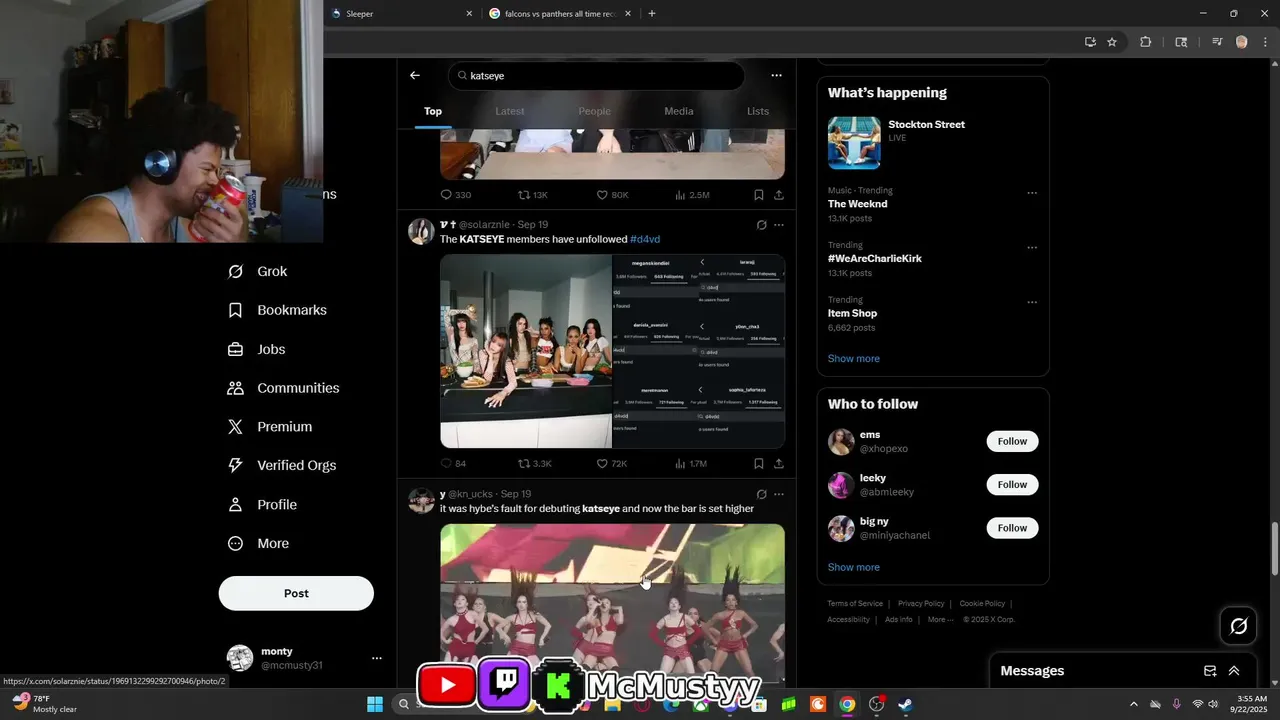Follow leeky @abmleeky
The width and height of the screenshot is (1280, 720).
1012,484
